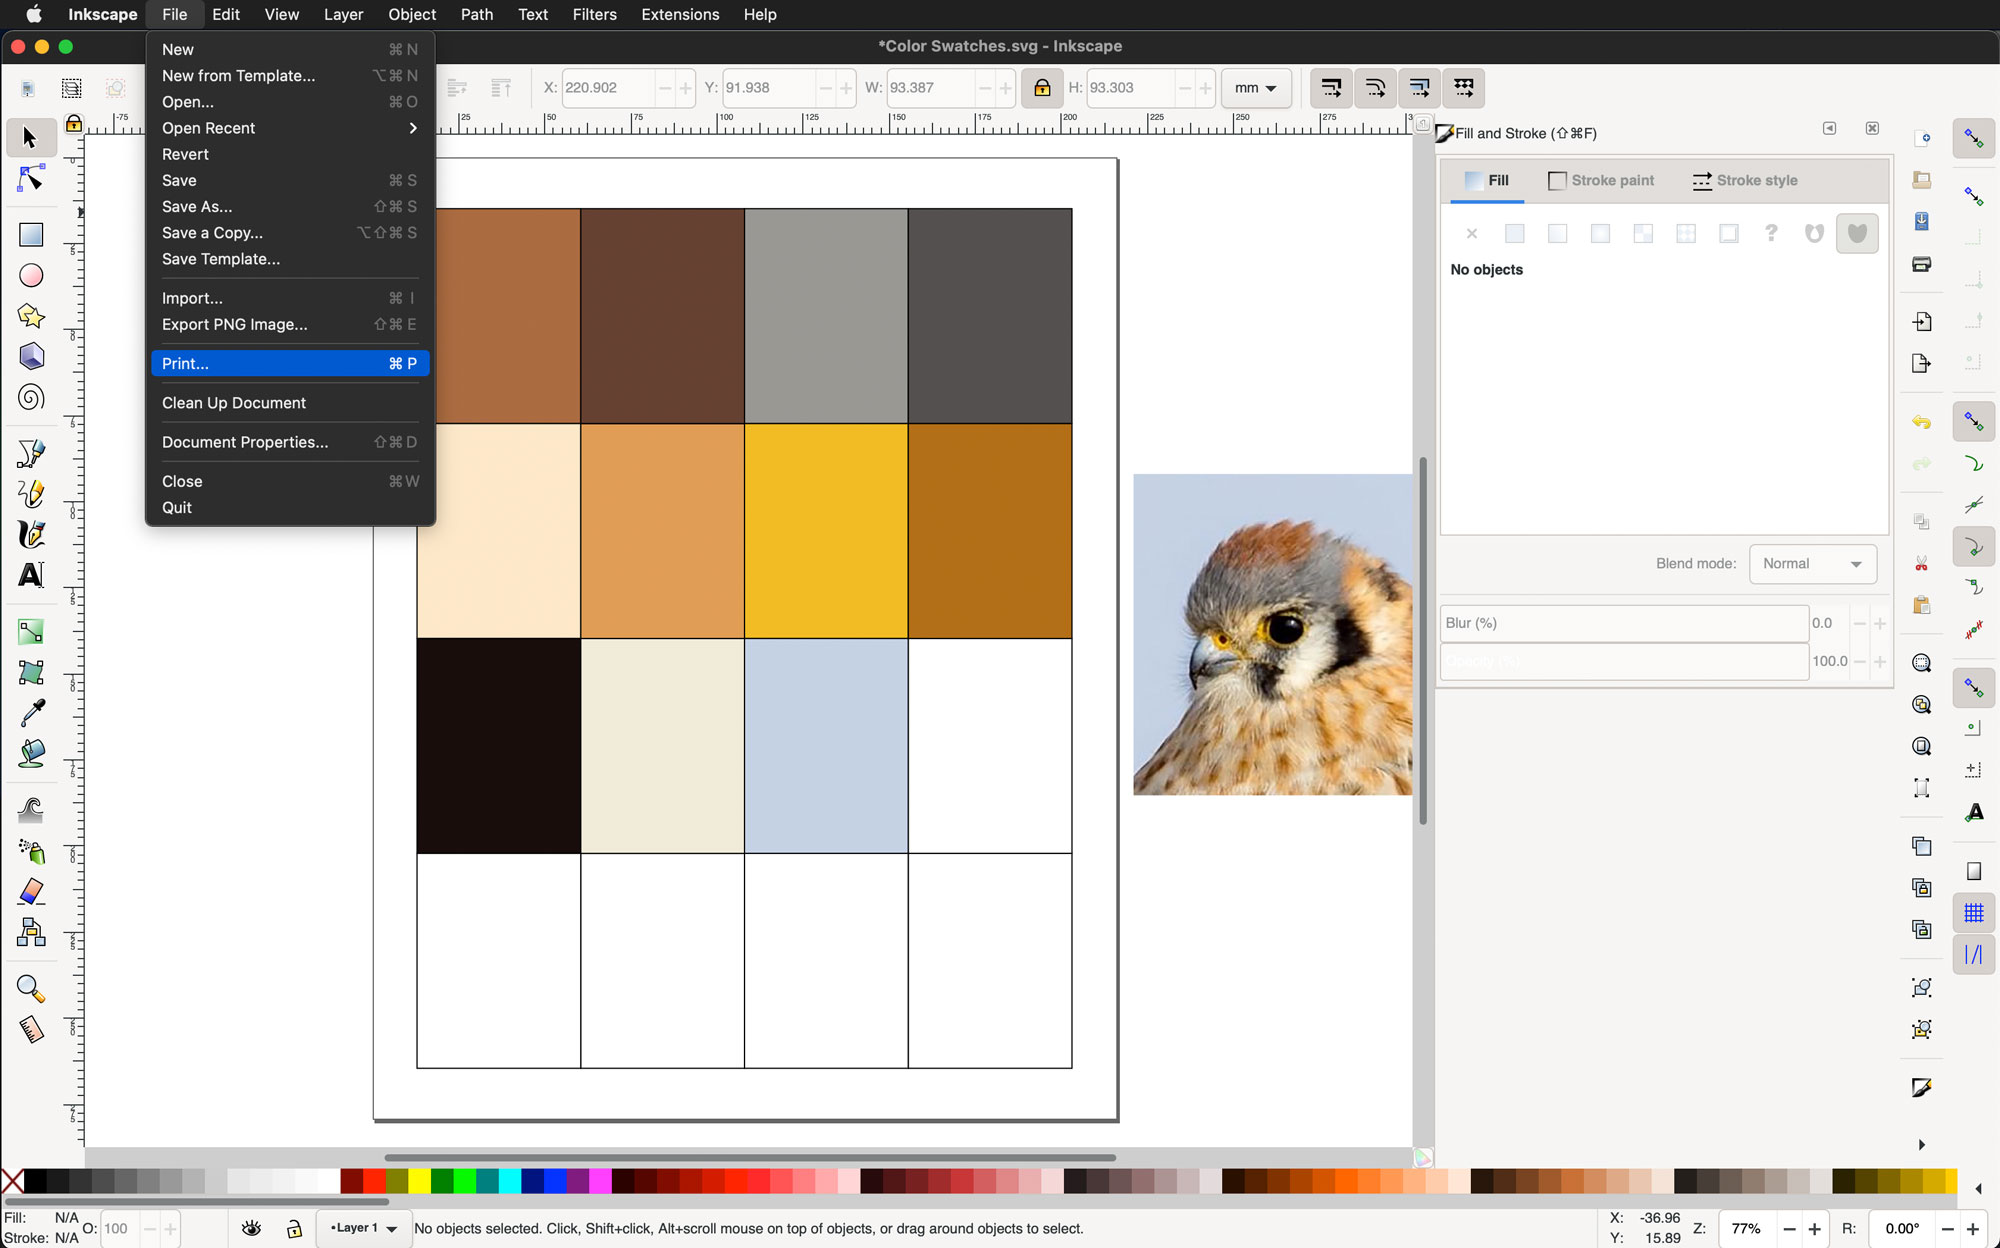Click the light blue canvas square
This screenshot has height=1248, width=2000.
pyautogui.click(x=826, y=746)
